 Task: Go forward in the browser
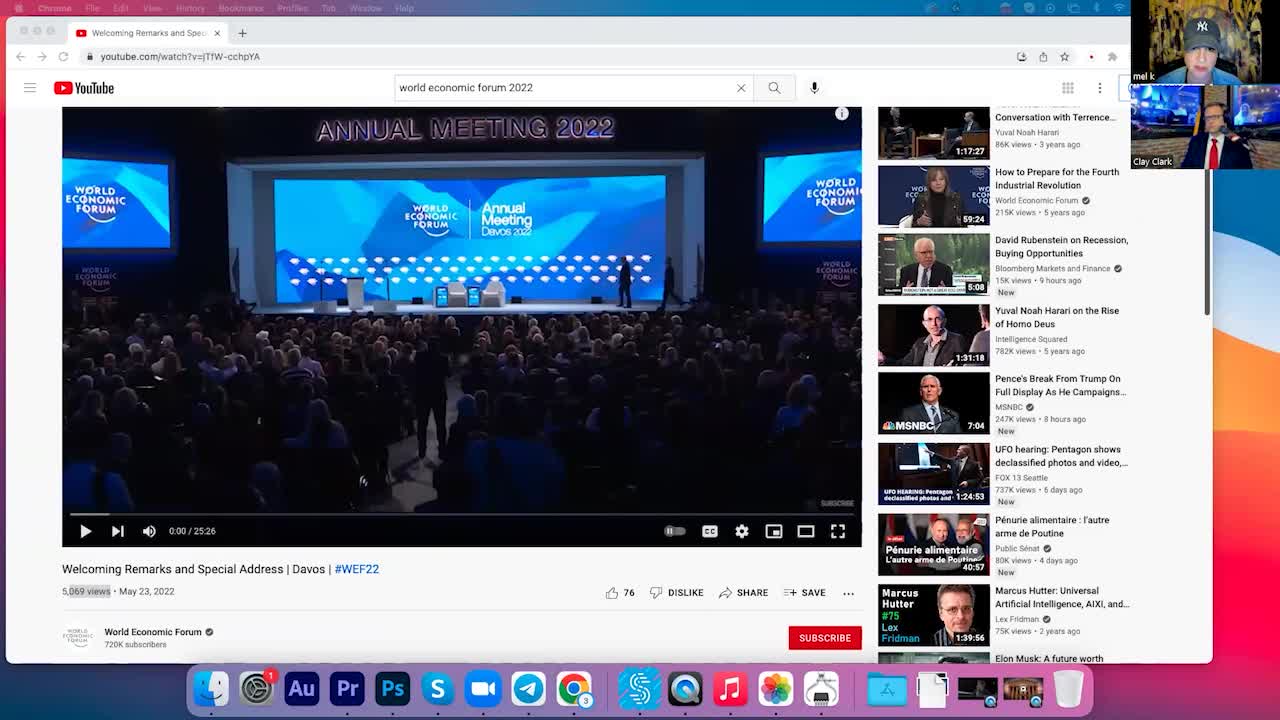42,57
